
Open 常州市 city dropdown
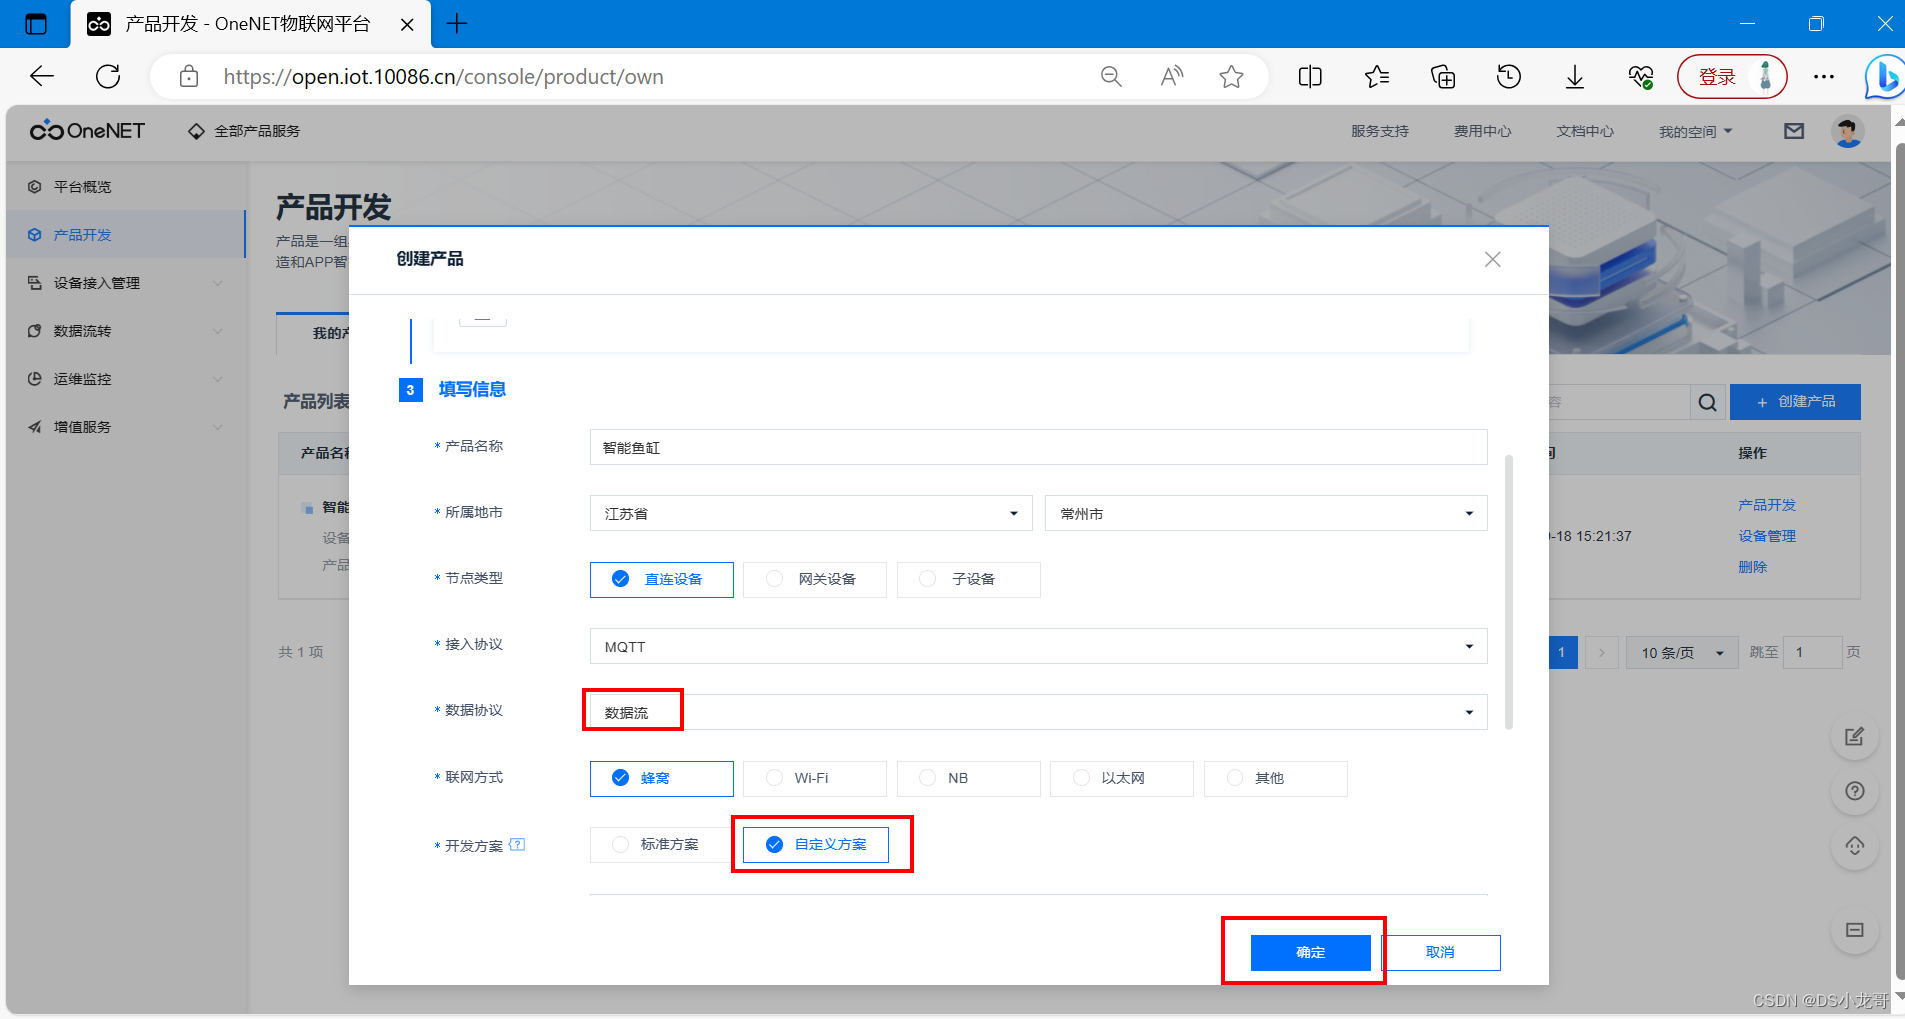click(x=1266, y=513)
